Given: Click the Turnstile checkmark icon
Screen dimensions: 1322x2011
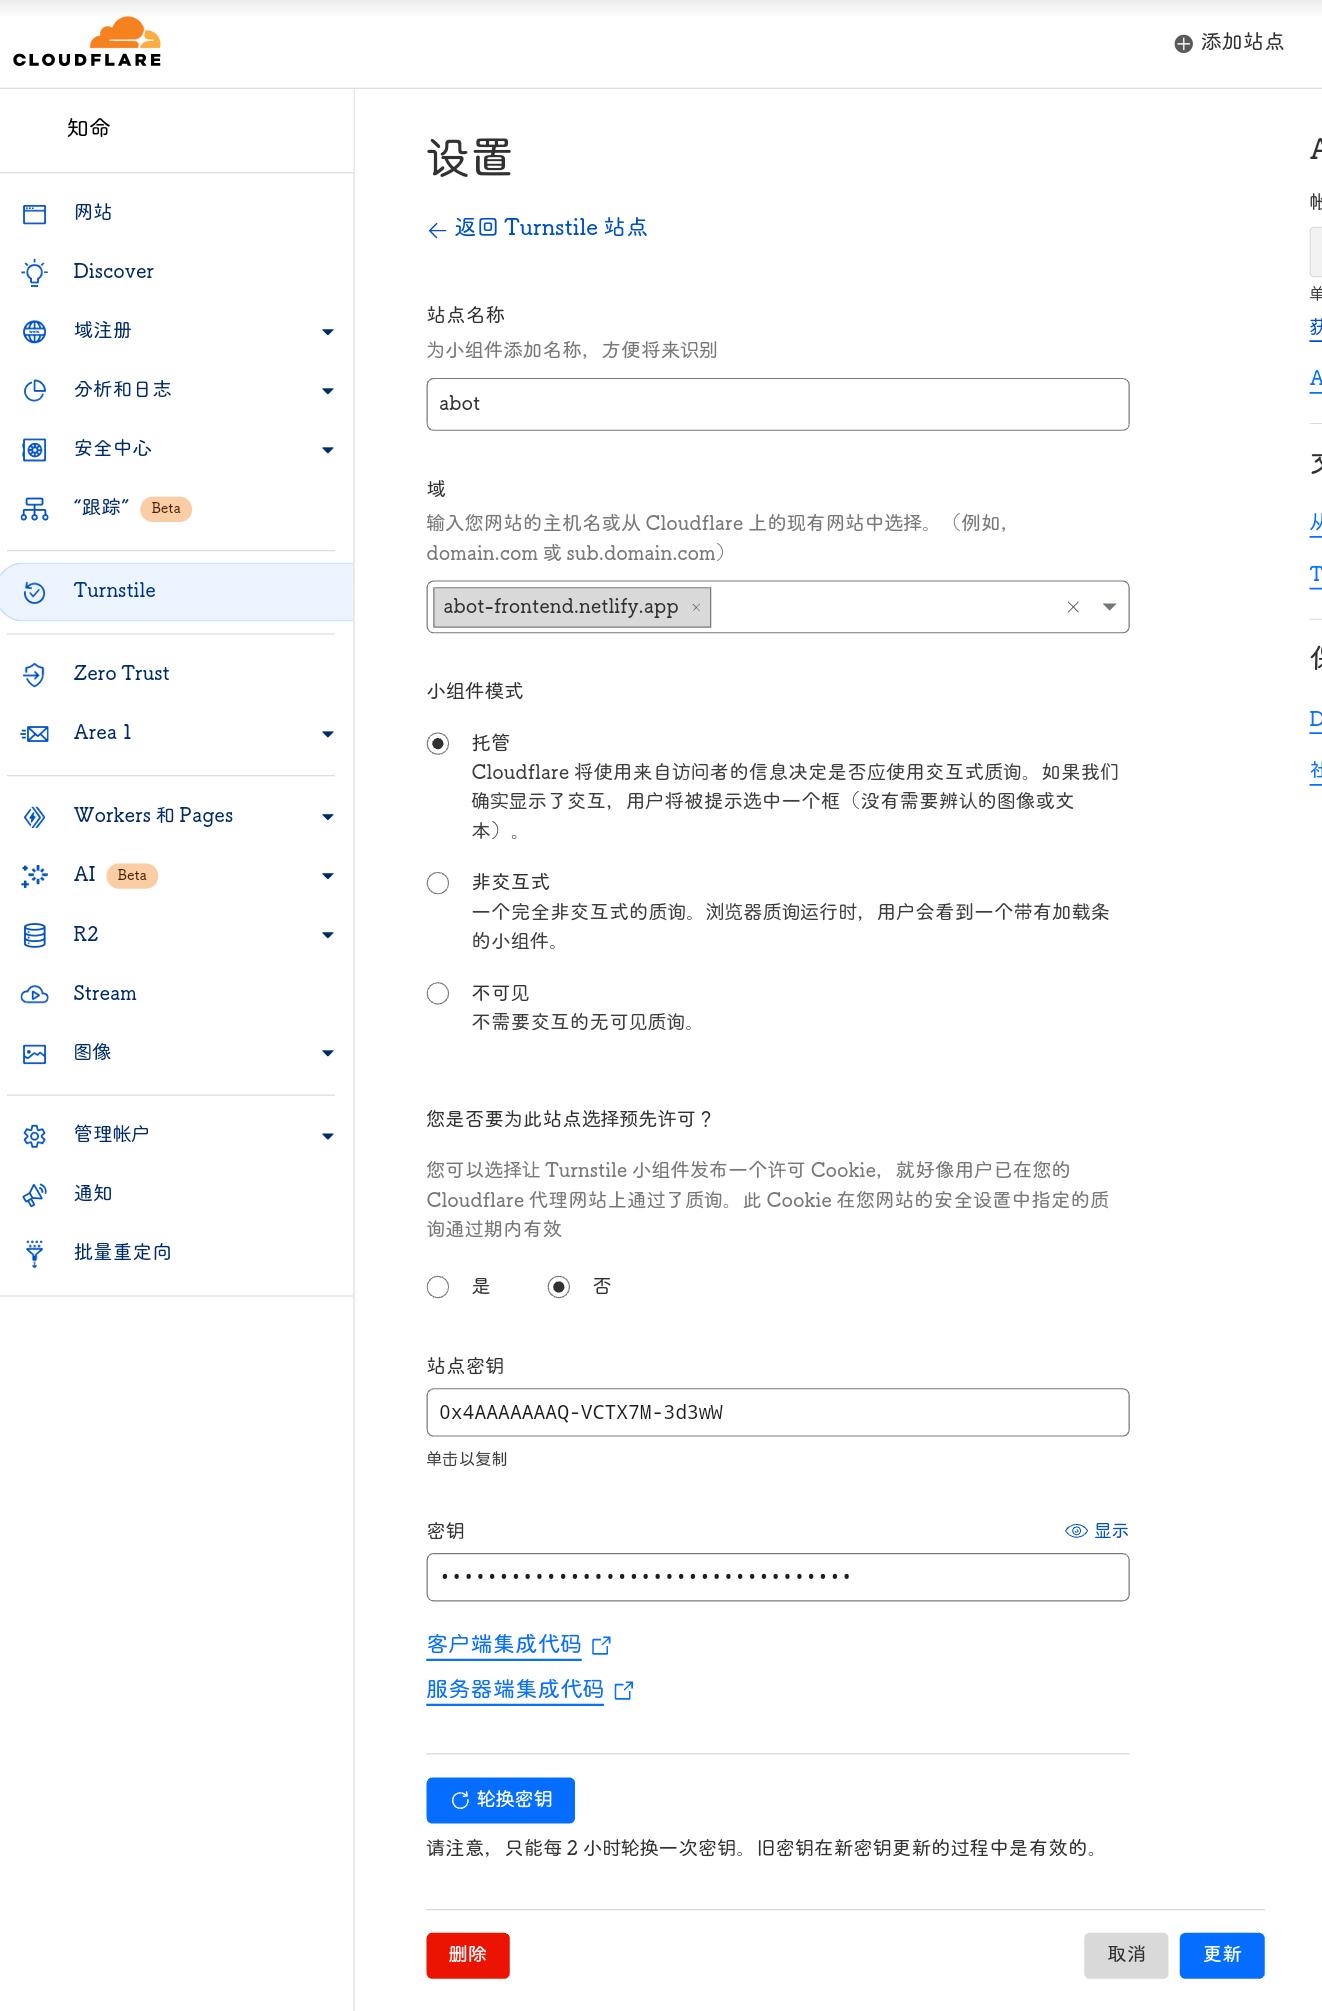Looking at the screenshot, I should tap(35, 591).
